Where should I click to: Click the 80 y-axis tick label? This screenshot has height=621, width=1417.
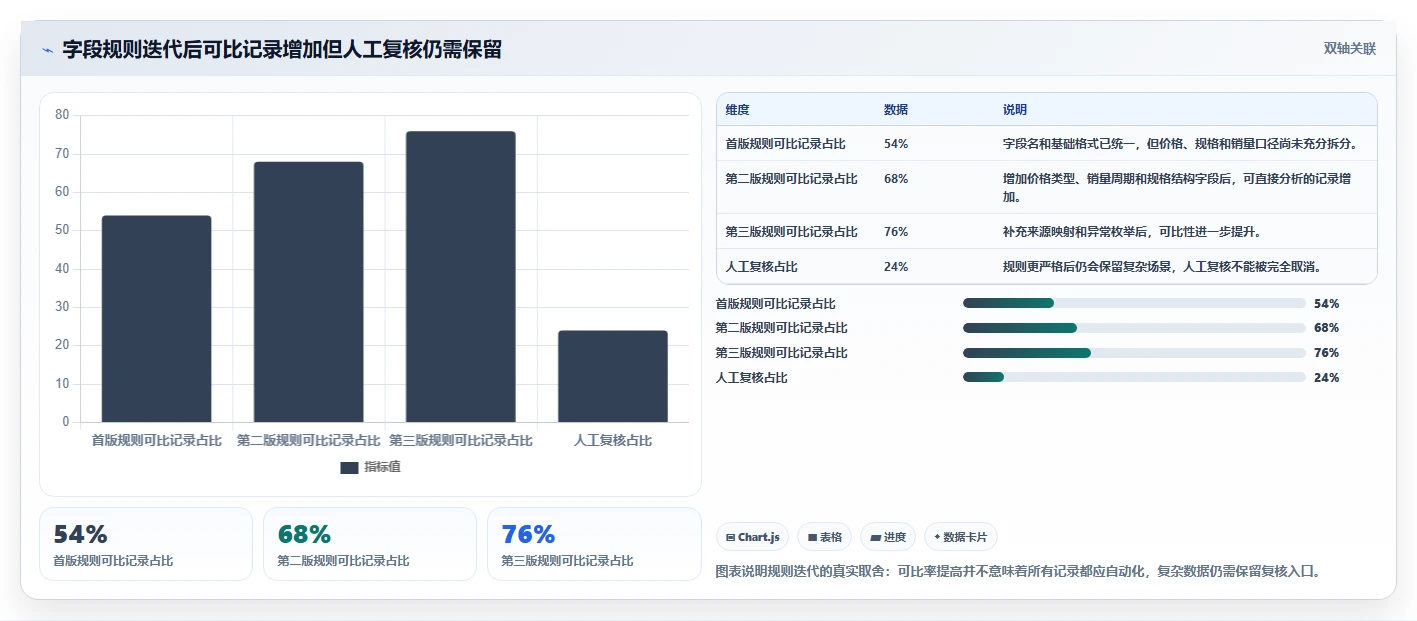tap(62, 115)
